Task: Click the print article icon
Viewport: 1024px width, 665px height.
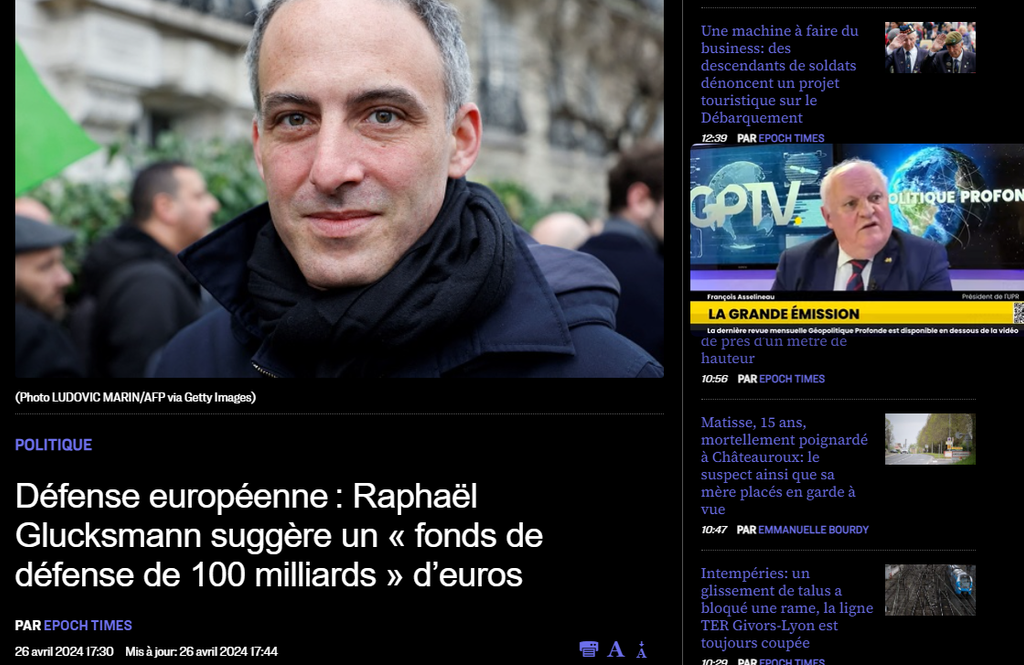Action: pyautogui.click(x=588, y=649)
